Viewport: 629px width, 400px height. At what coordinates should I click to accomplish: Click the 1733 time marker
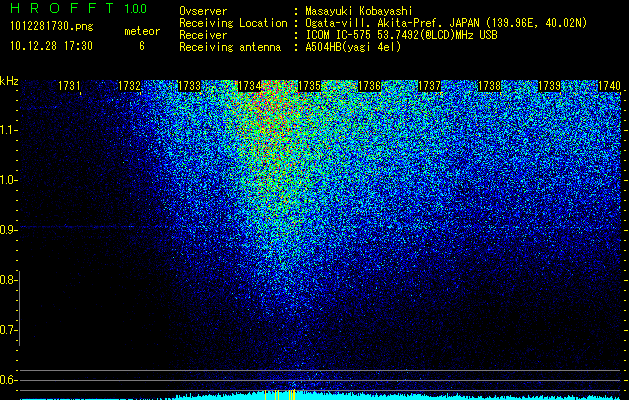point(189,86)
